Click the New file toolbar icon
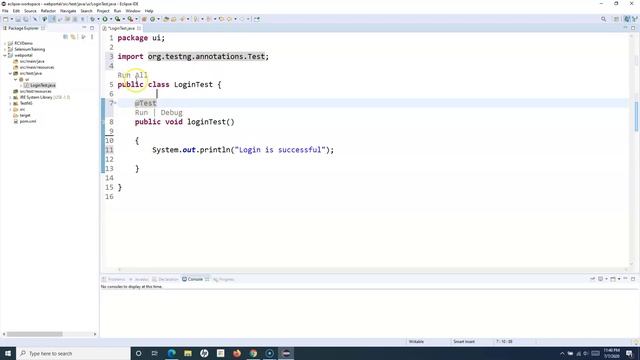This screenshot has width=640, height=360. pos(5,19)
